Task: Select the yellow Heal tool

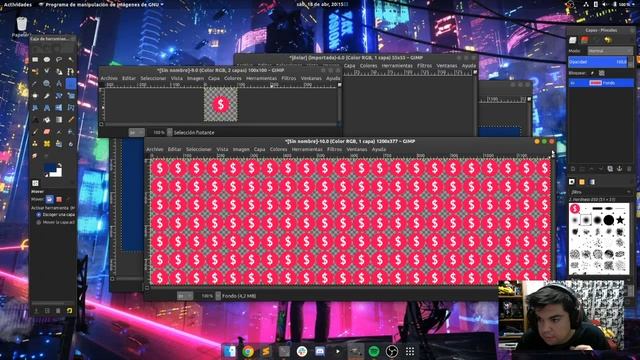Action: pos(47,144)
